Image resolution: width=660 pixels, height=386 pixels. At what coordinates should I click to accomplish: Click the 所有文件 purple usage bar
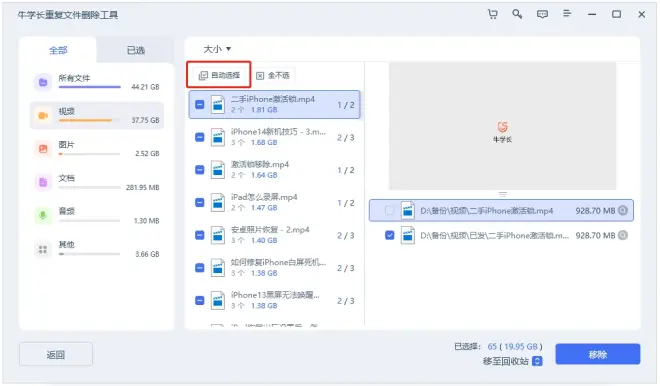90,87
